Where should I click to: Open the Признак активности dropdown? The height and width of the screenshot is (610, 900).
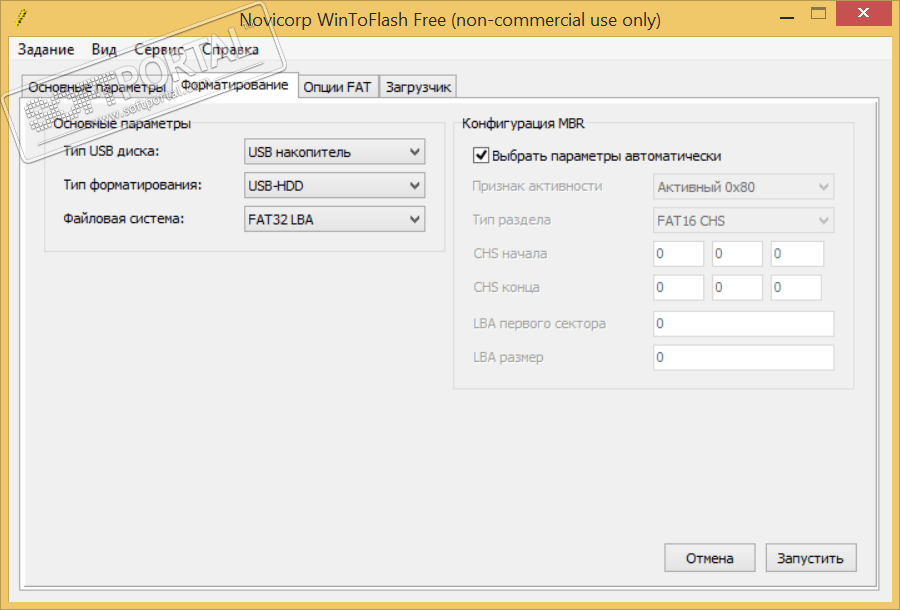[x=743, y=187]
